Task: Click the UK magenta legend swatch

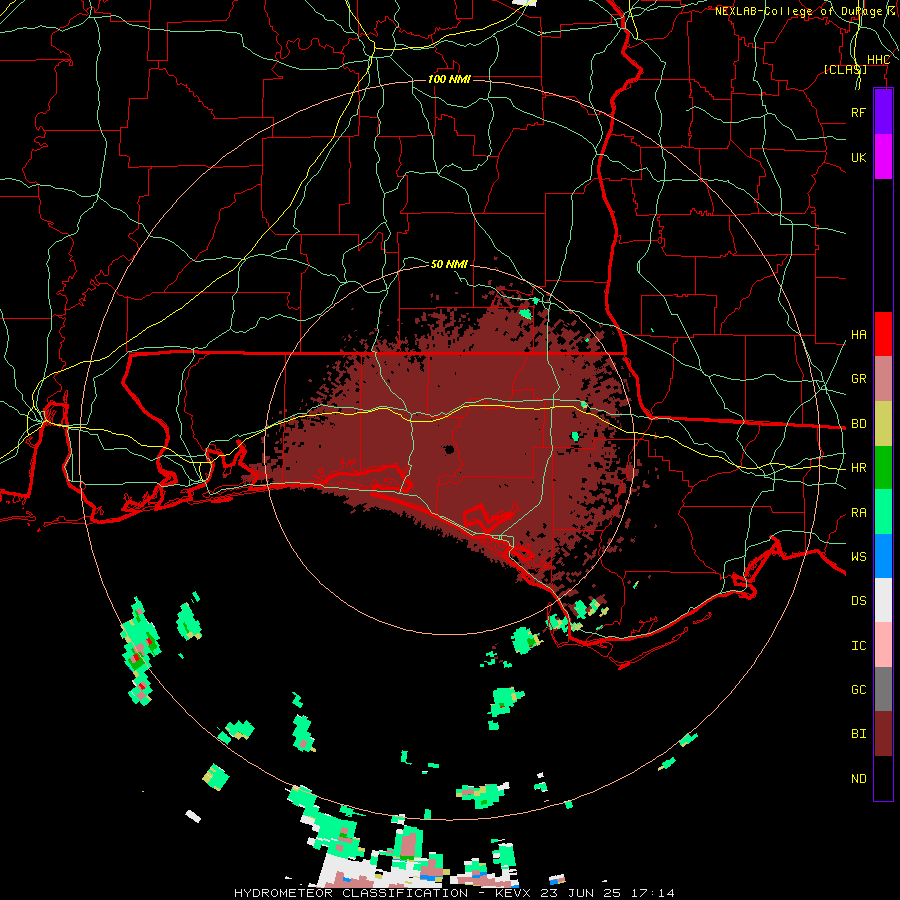Action: click(883, 157)
